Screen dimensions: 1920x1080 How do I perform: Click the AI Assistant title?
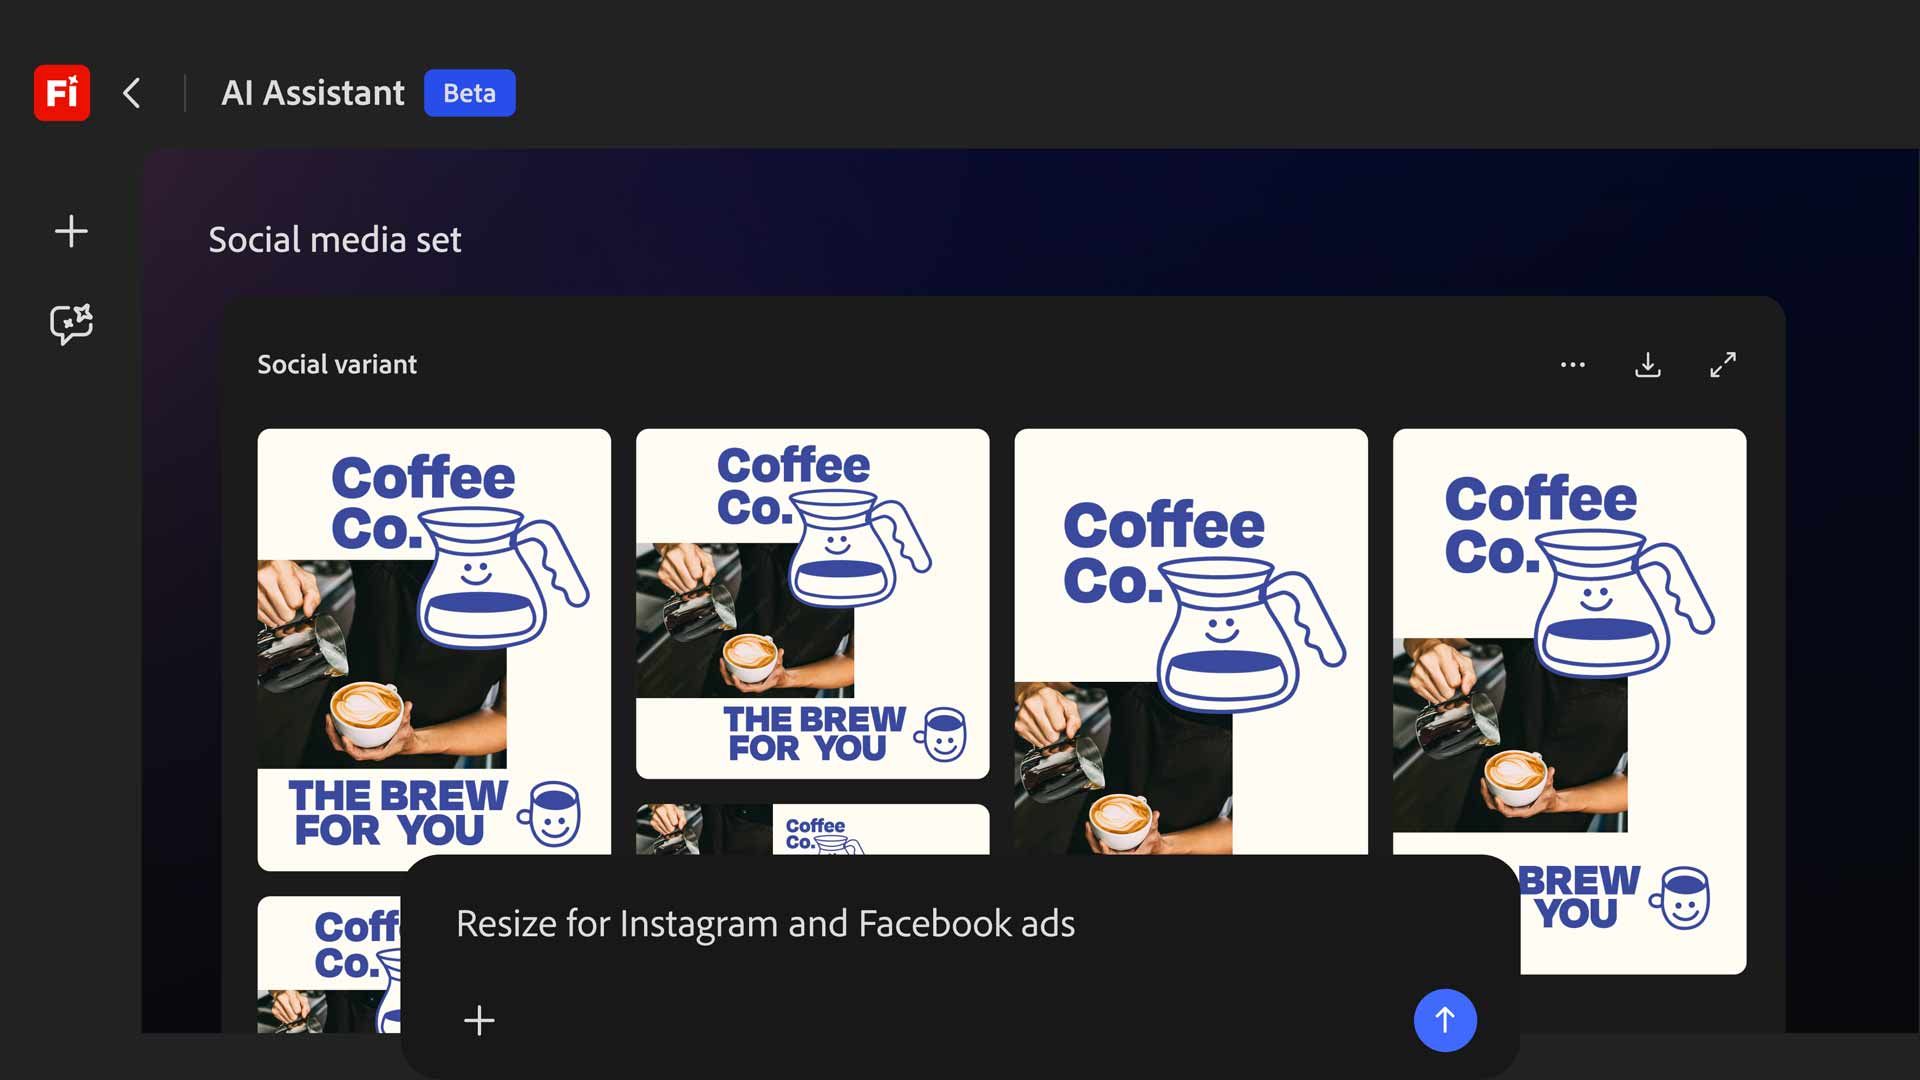tap(312, 93)
